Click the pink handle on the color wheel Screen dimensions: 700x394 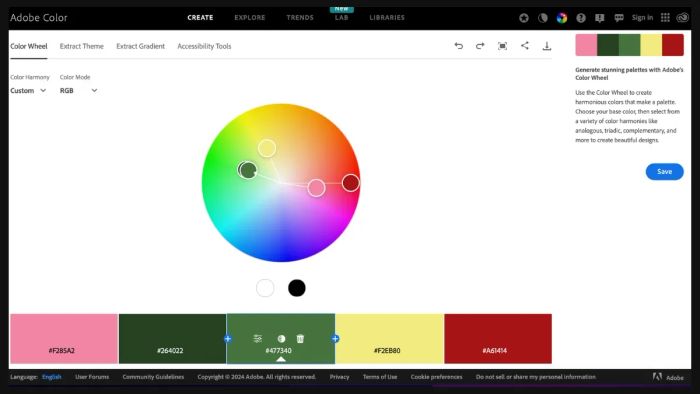click(x=317, y=188)
